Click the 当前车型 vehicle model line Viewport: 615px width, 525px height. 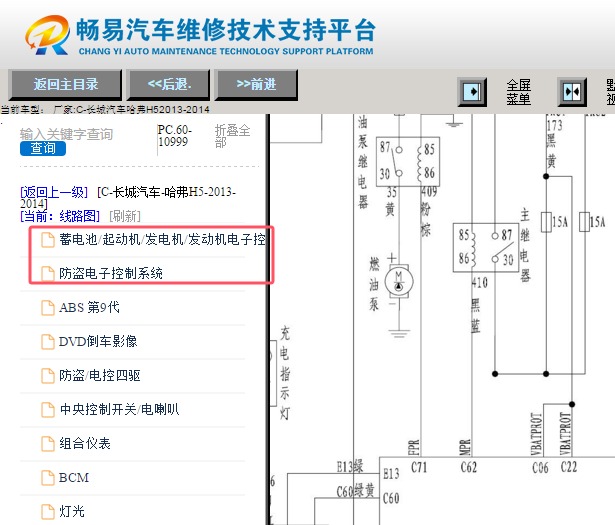(x=105, y=109)
